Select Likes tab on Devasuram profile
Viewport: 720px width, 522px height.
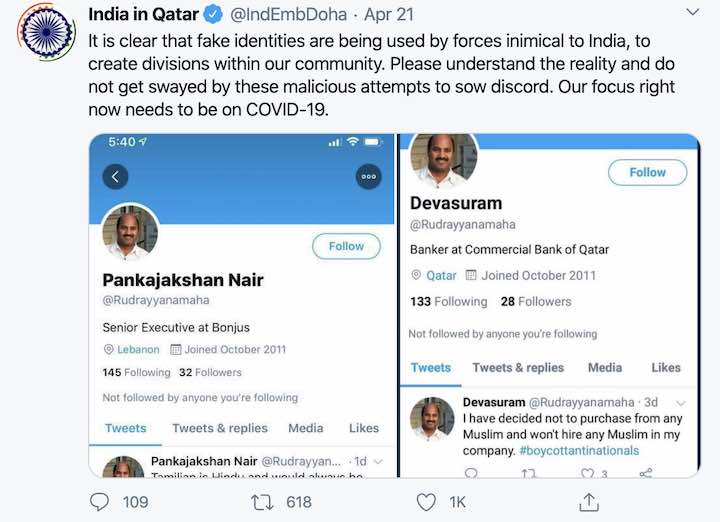coord(666,367)
